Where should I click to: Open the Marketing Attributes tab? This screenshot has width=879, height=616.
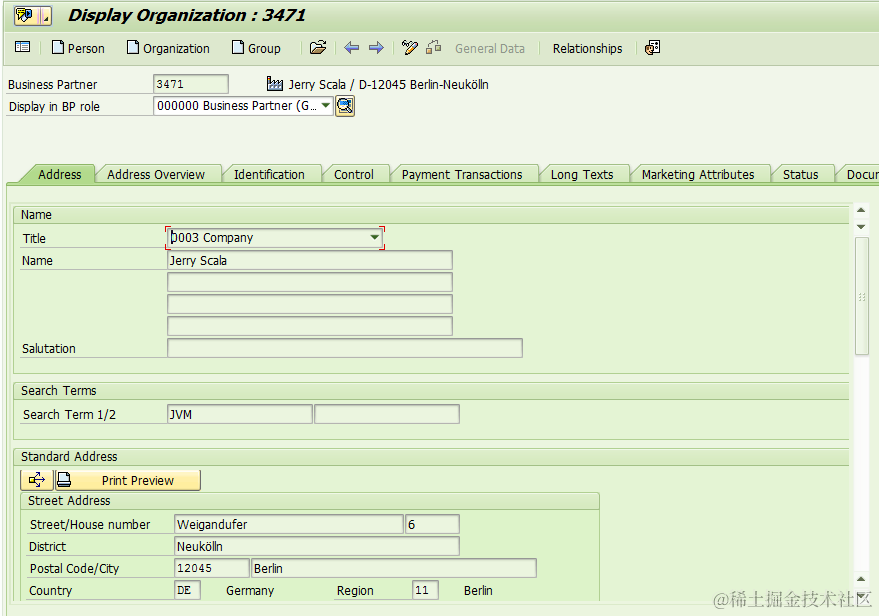pyautogui.click(x=698, y=174)
